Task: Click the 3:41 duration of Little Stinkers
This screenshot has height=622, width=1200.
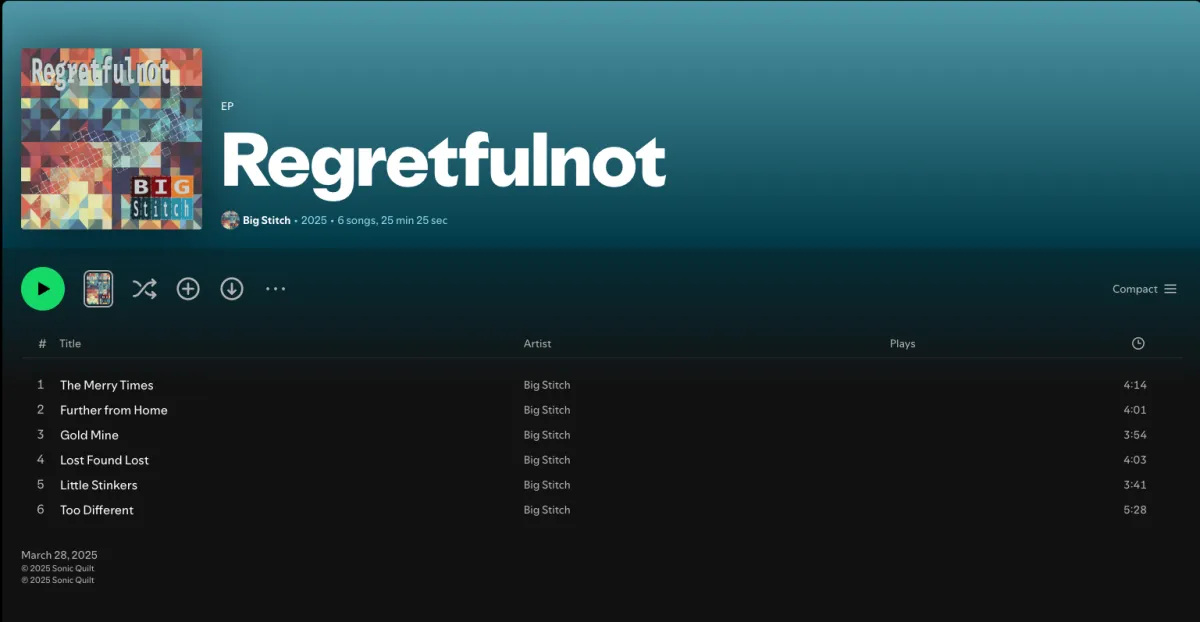Action: (x=1135, y=485)
